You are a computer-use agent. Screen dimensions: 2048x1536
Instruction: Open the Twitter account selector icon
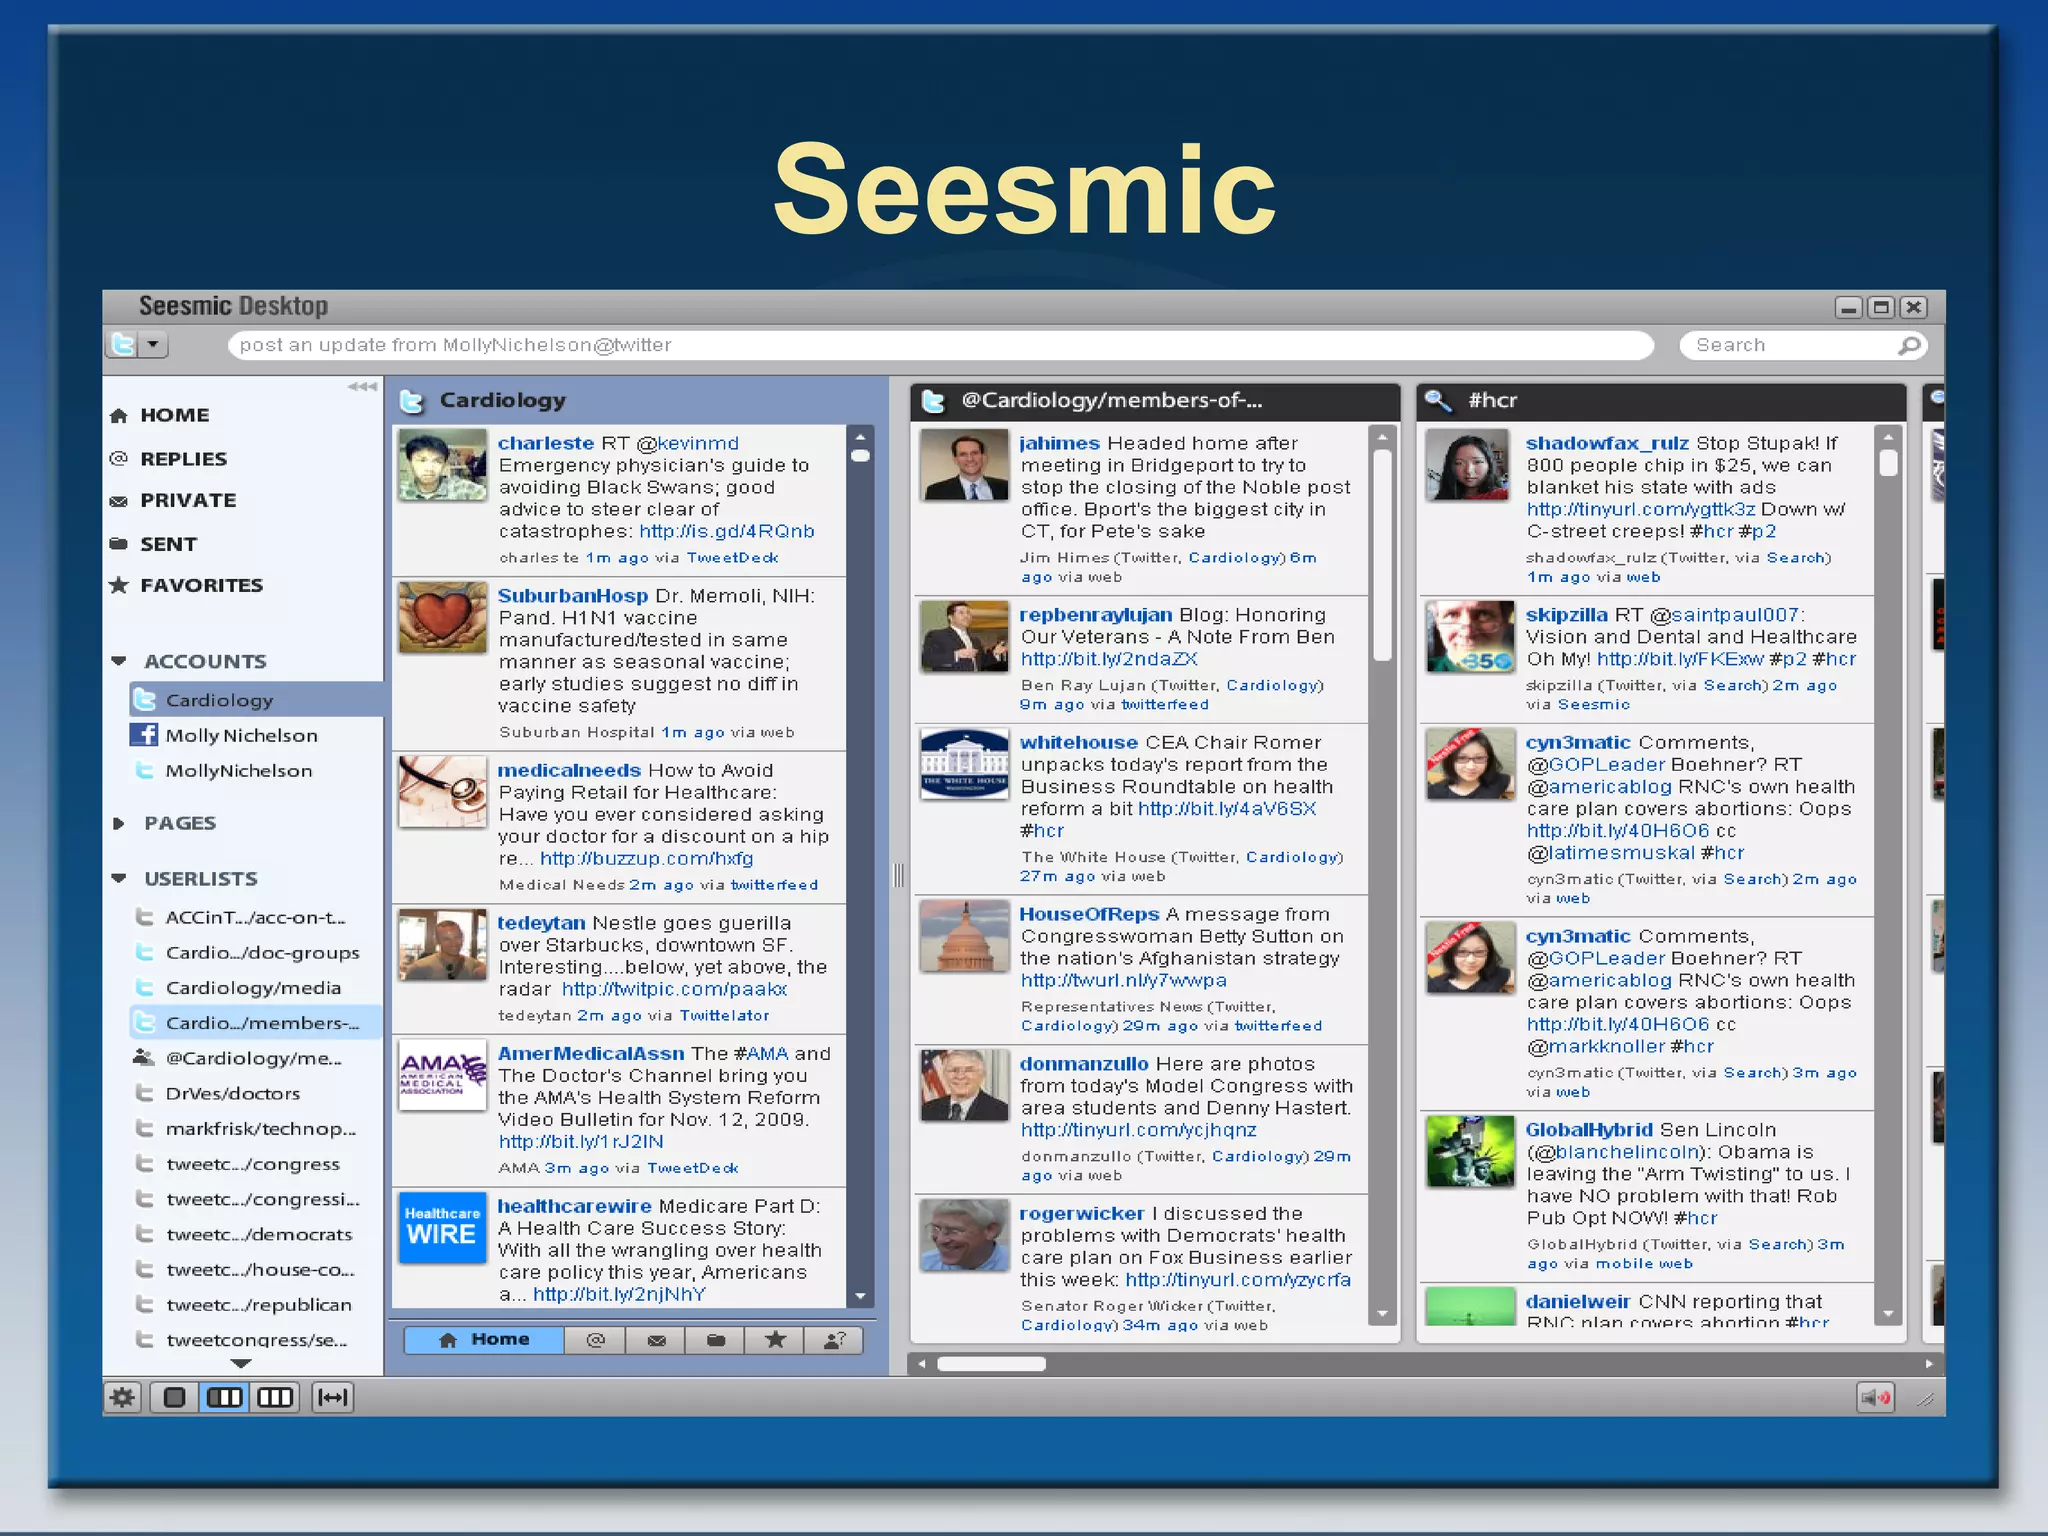point(122,345)
